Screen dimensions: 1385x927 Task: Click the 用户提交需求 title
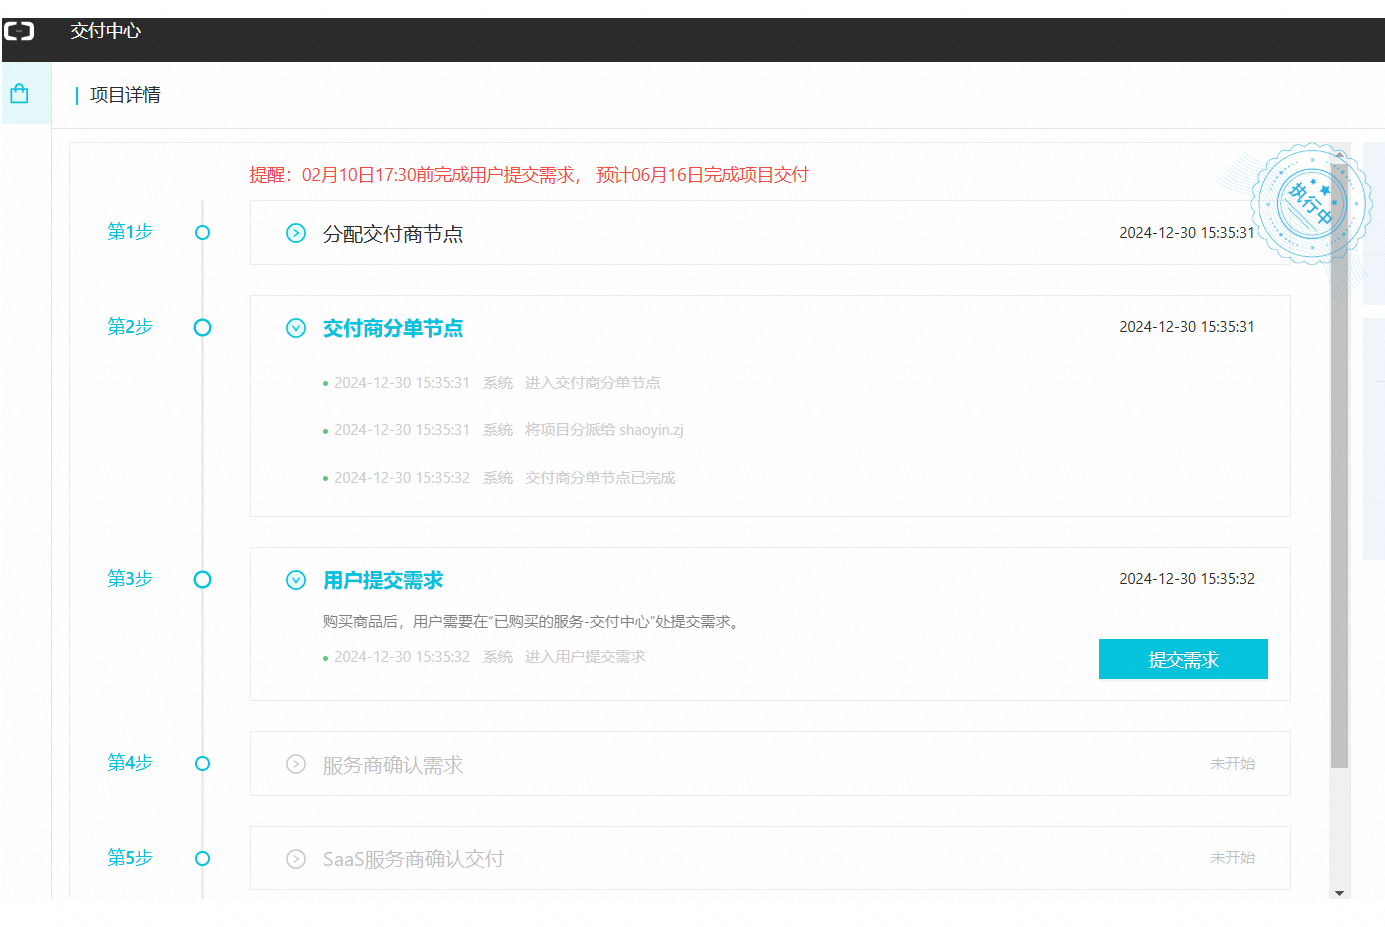pos(383,580)
